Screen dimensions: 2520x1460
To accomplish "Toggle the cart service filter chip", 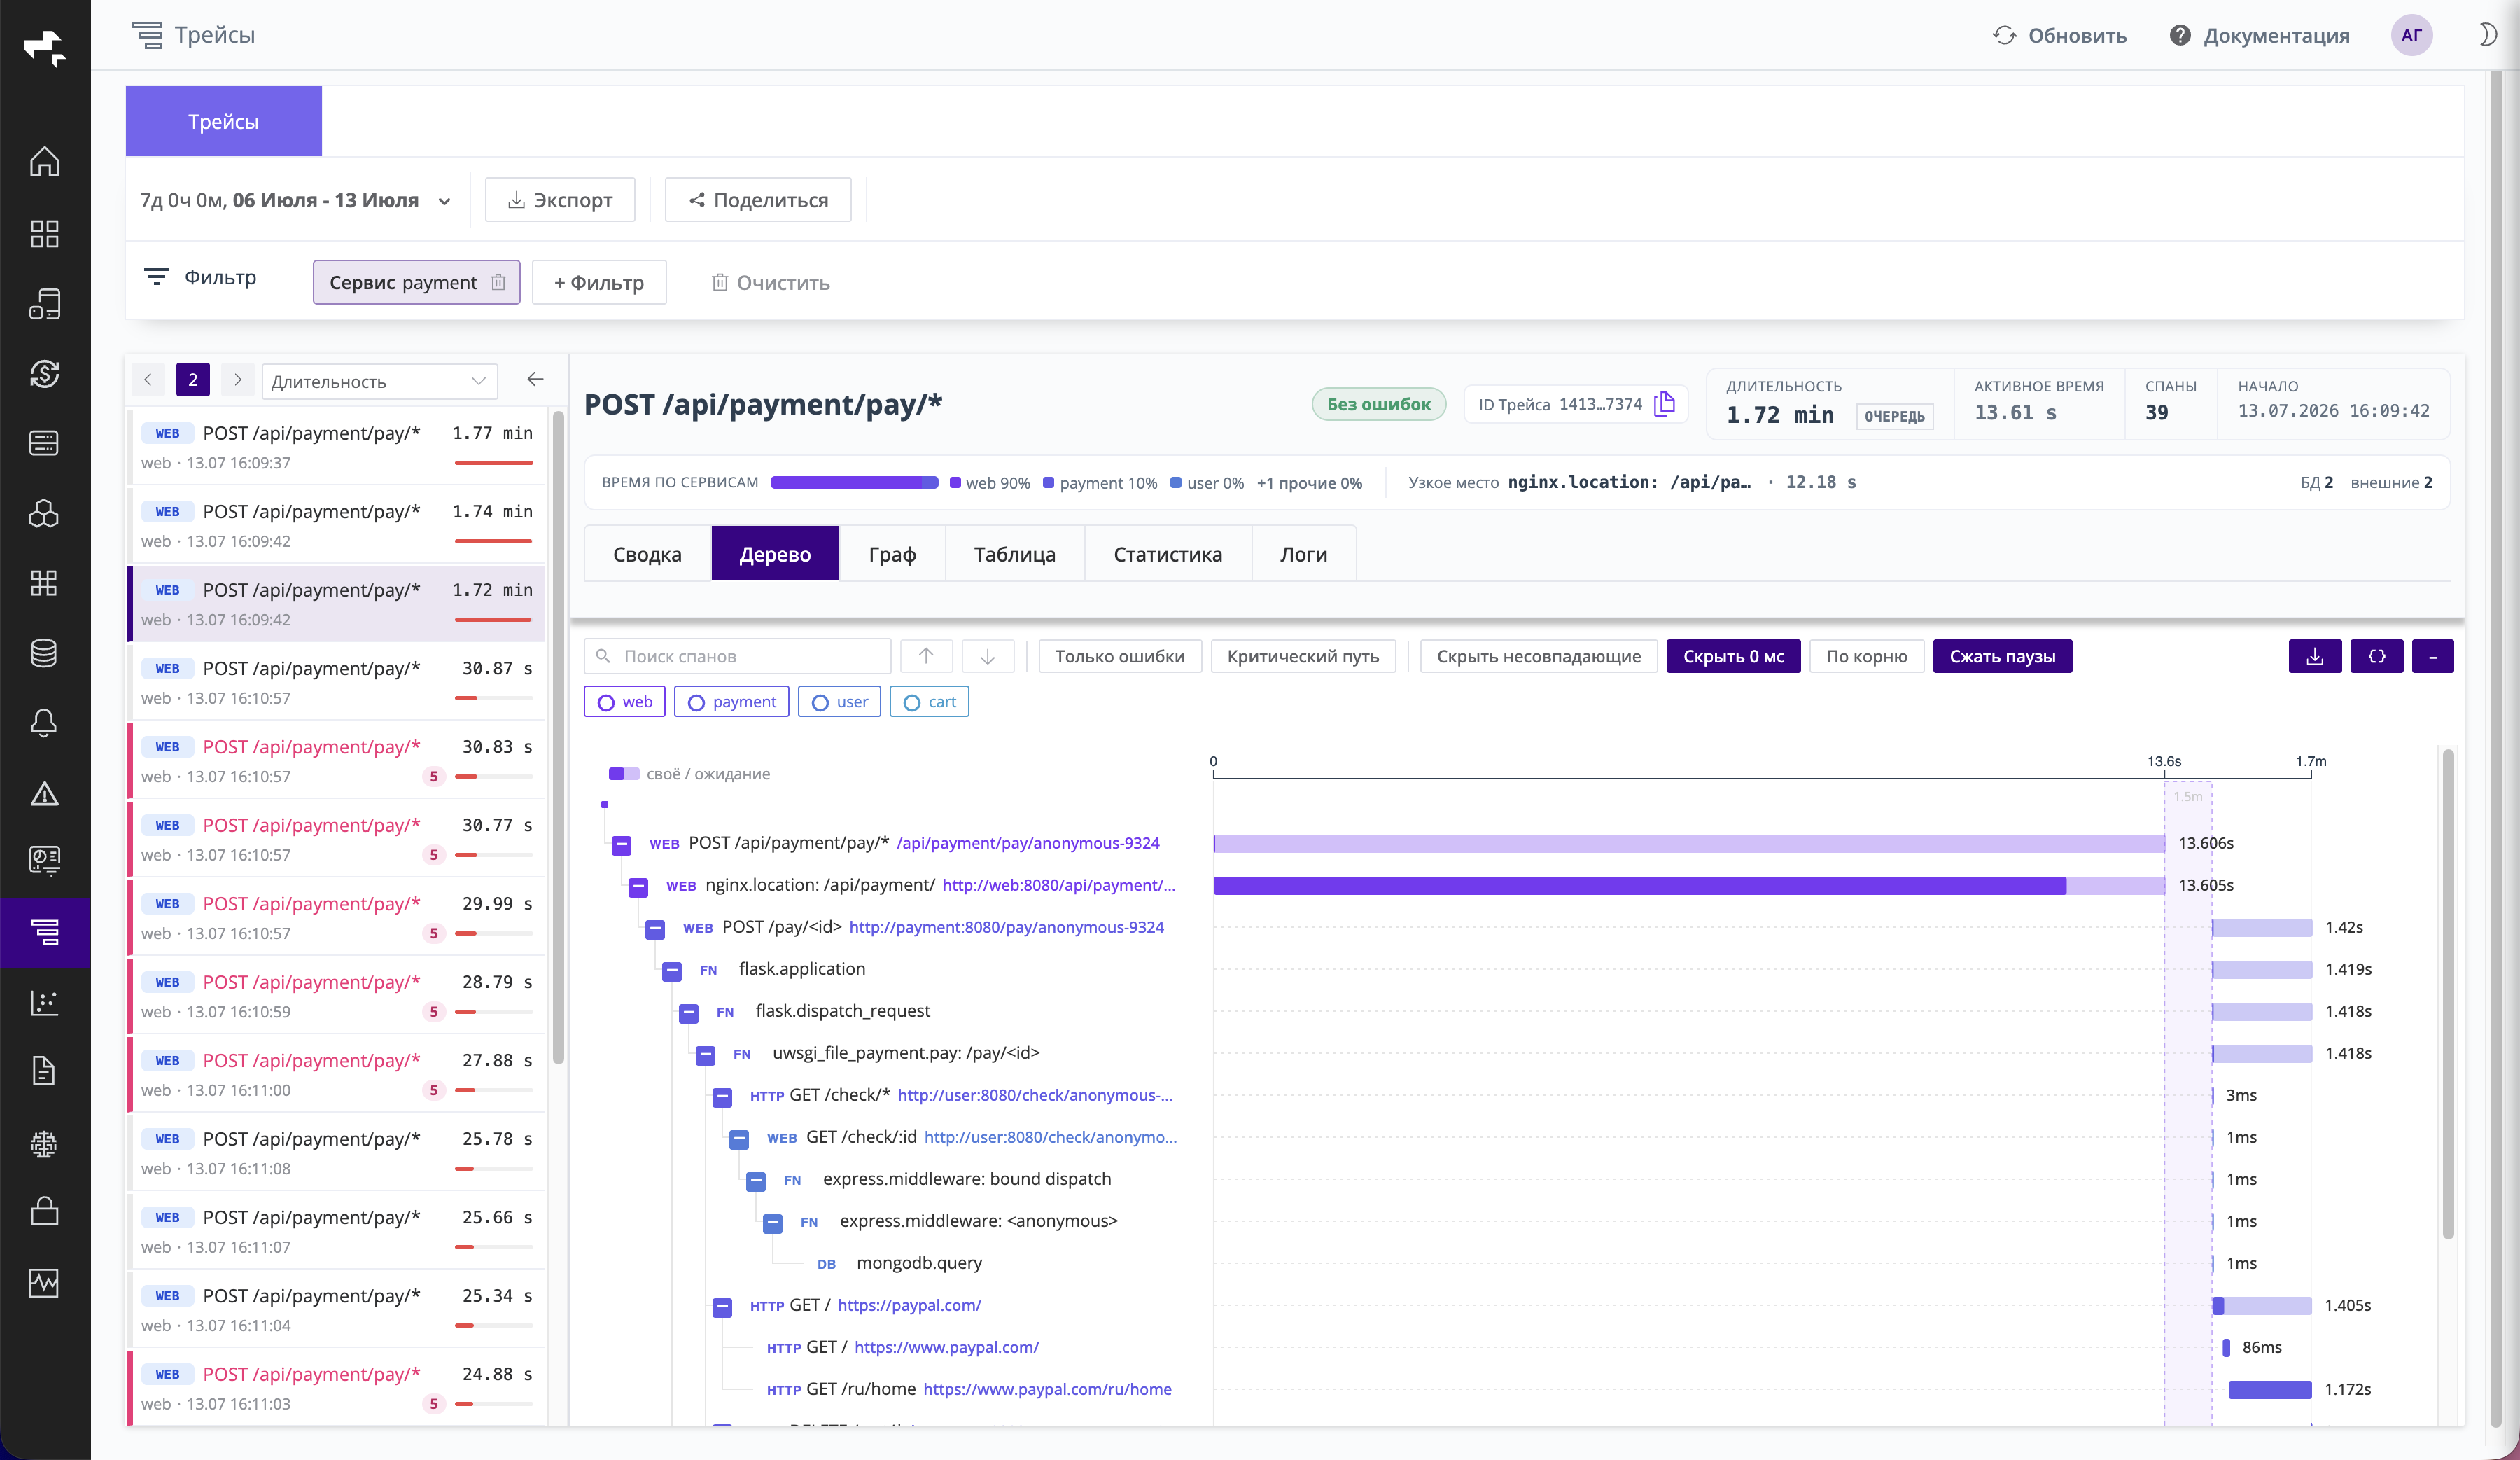I will [x=929, y=702].
